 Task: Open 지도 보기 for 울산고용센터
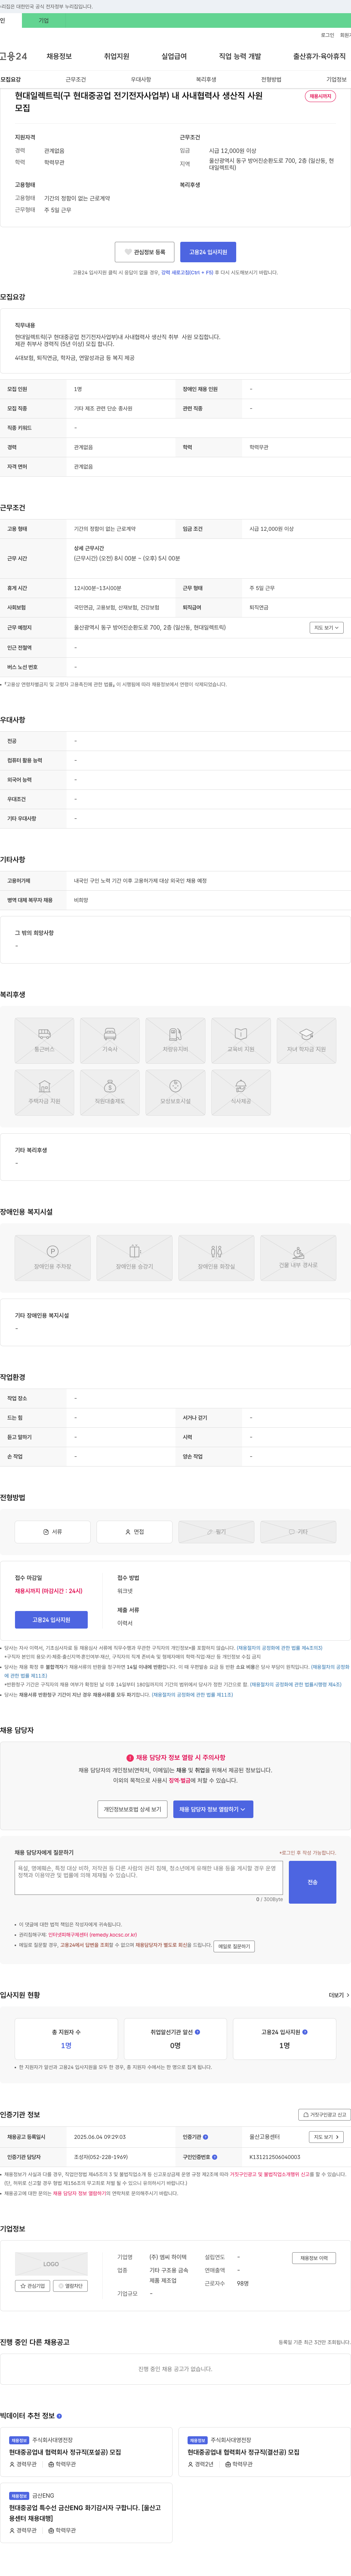[x=326, y=2137]
